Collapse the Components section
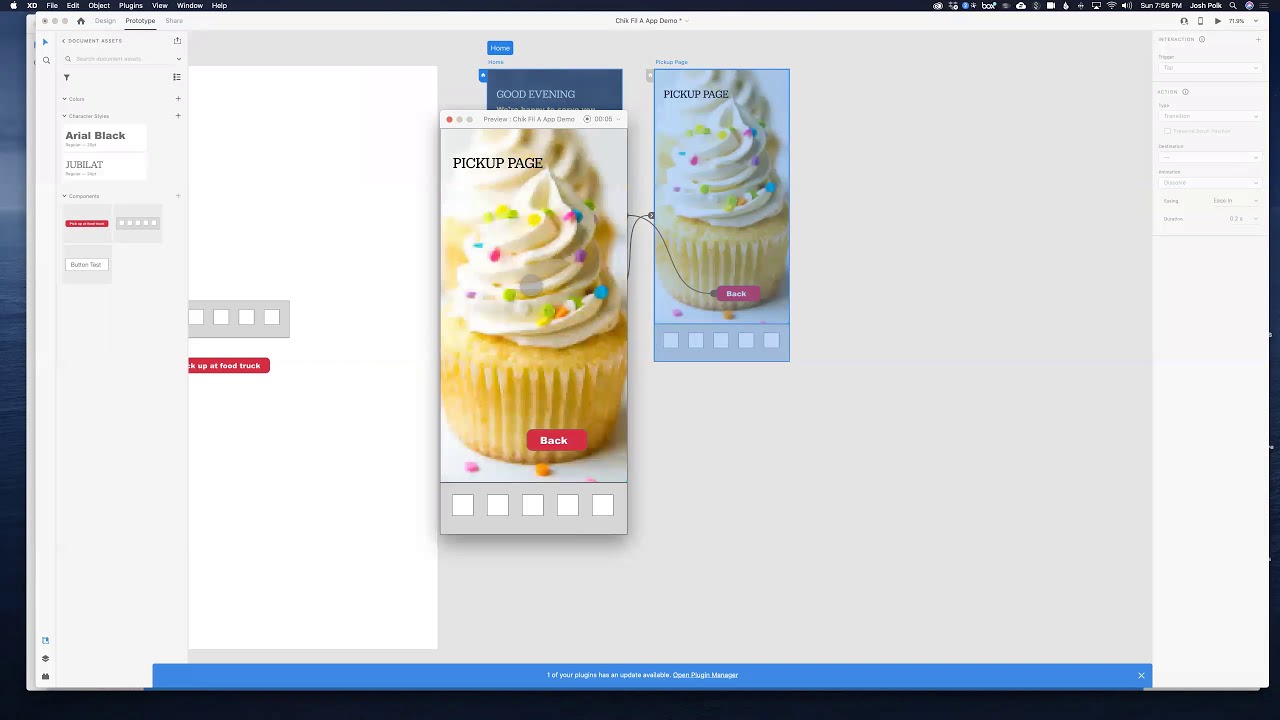 (64, 196)
